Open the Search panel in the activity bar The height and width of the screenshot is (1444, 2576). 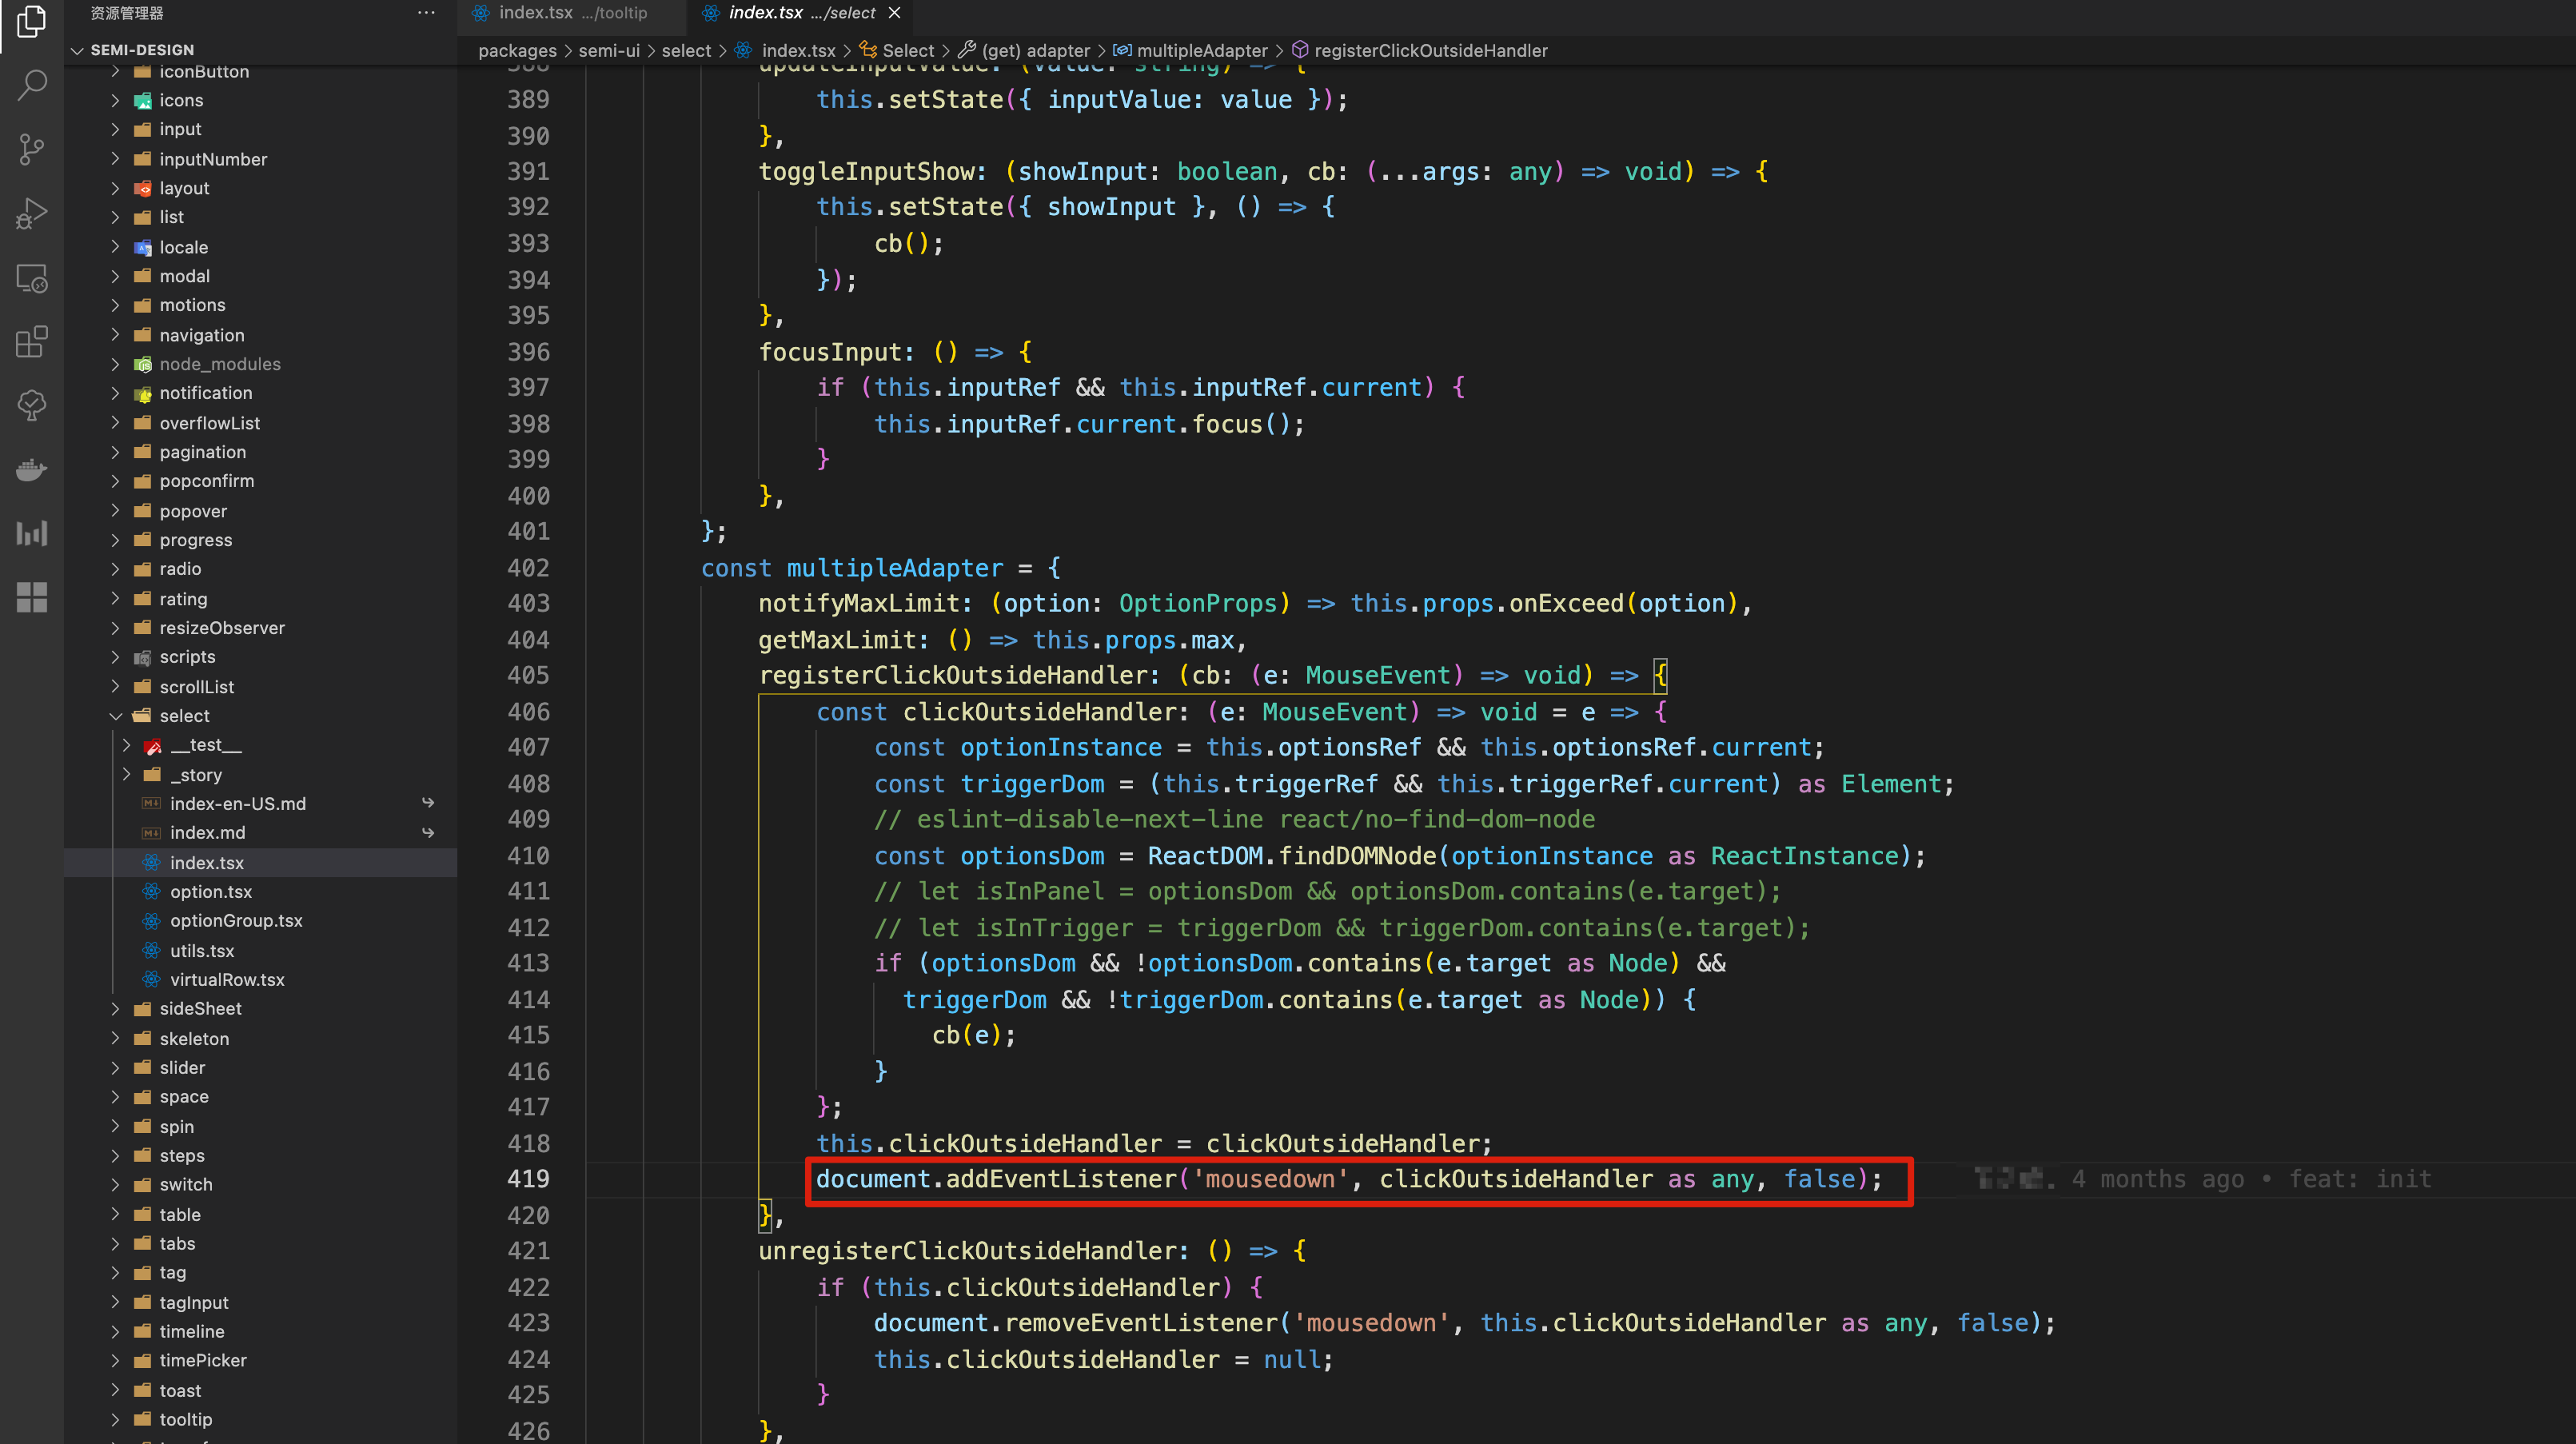point(31,85)
